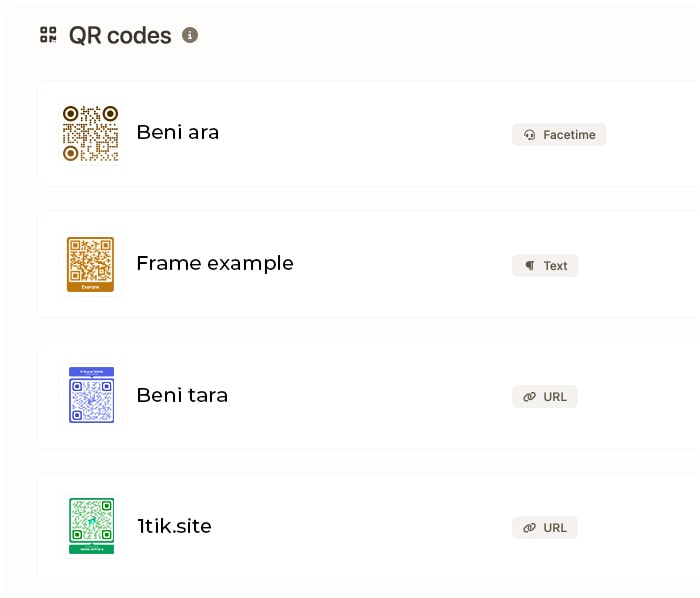Viewport: 700px width, 598px height.
Task: Click the QR codes grid icon in heading
Action: (x=48, y=35)
